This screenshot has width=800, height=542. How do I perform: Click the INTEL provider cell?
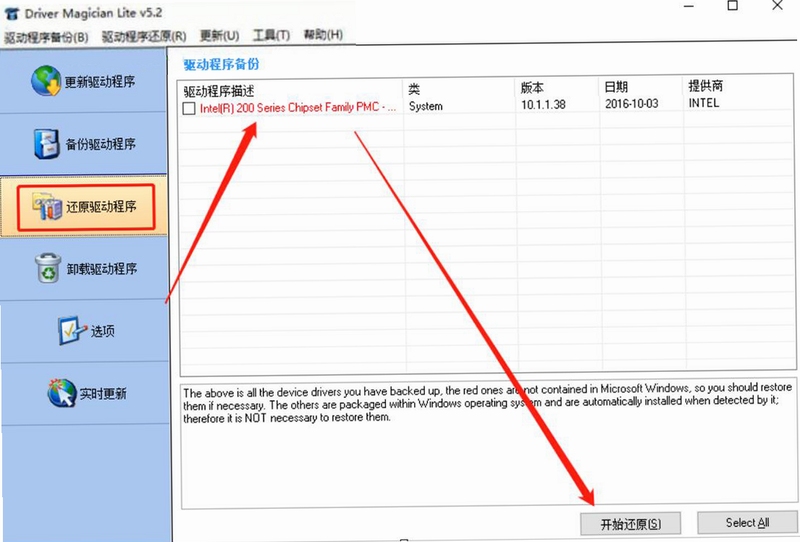coord(704,103)
